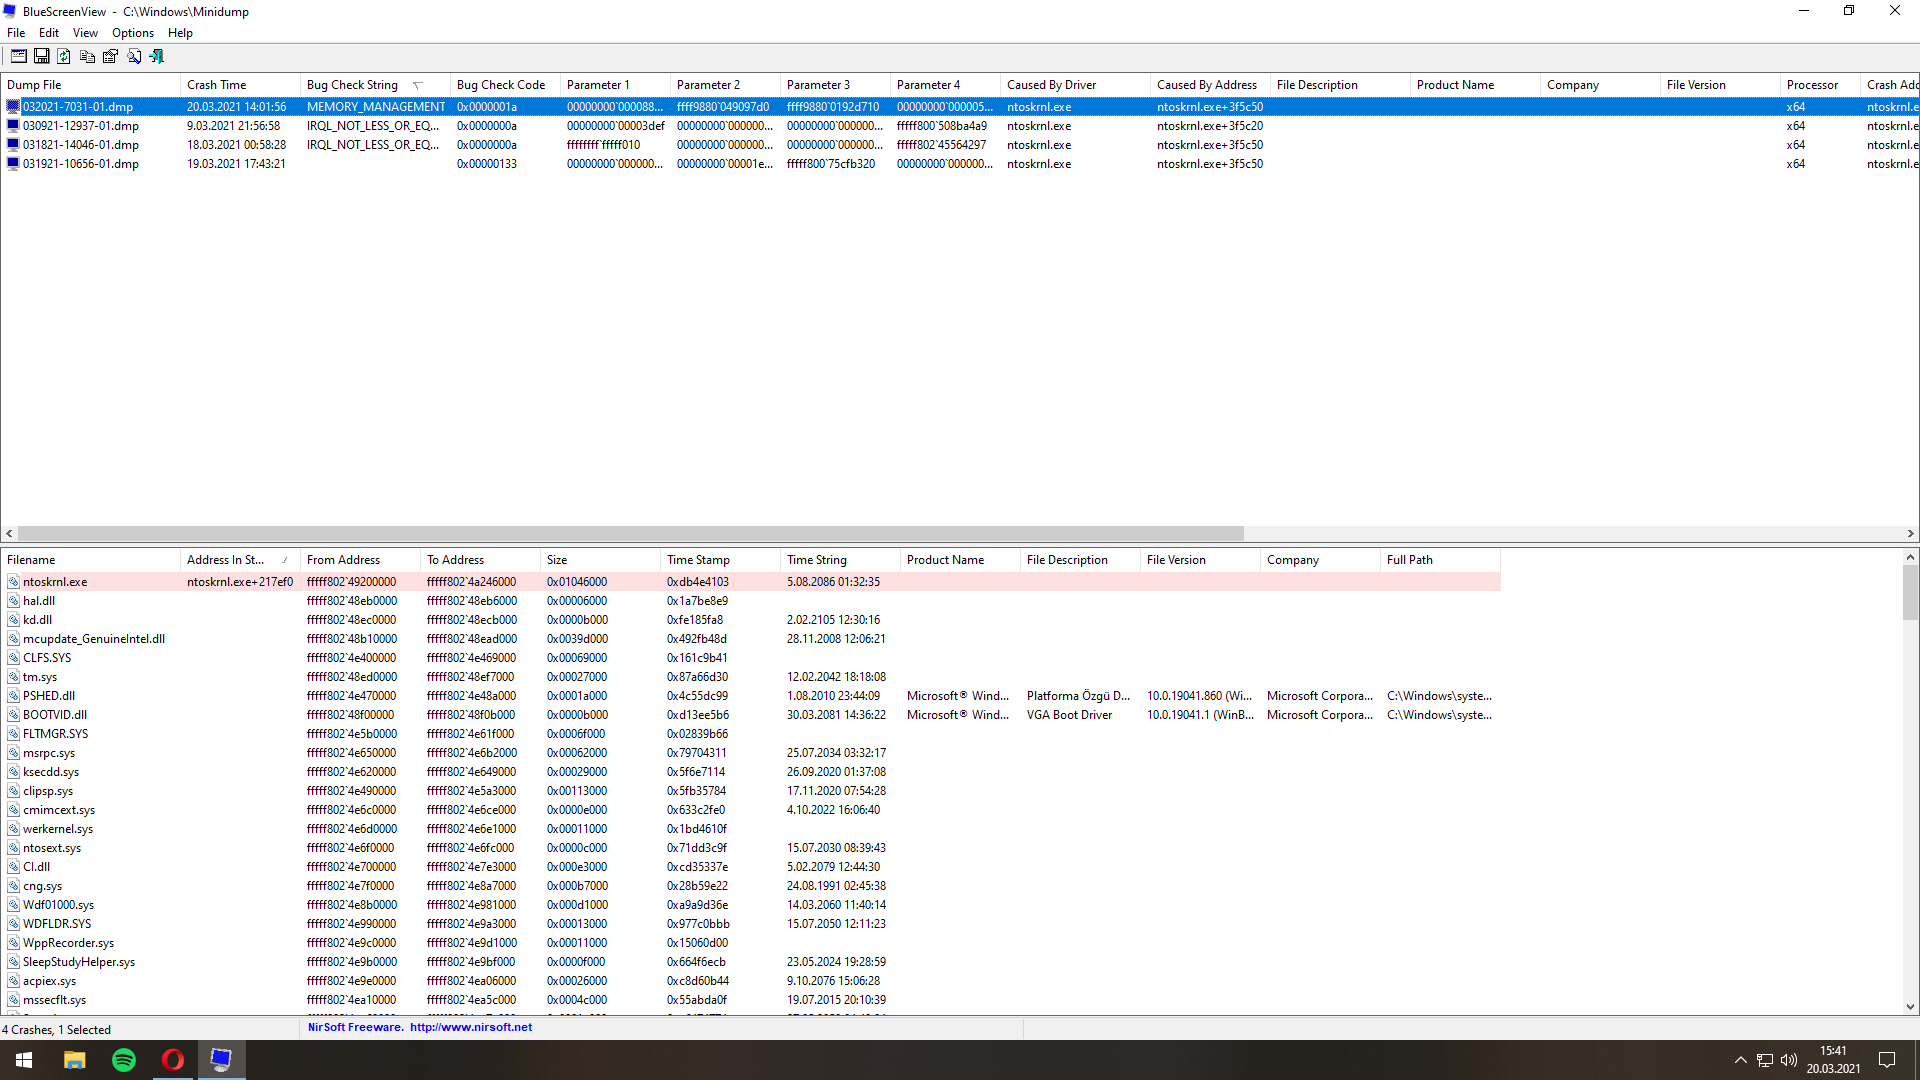Image resolution: width=1920 pixels, height=1080 pixels.
Task: Click the Properties toolbar icon
Action: pyautogui.click(x=110, y=57)
